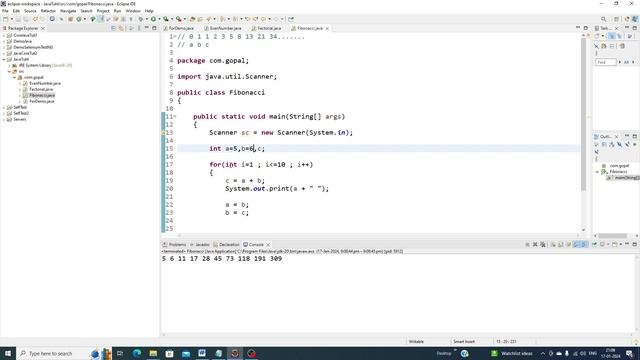Image resolution: width=640 pixels, height=360 pixels.
Task: Maximize the Console panel
Action: coord(635,244)
